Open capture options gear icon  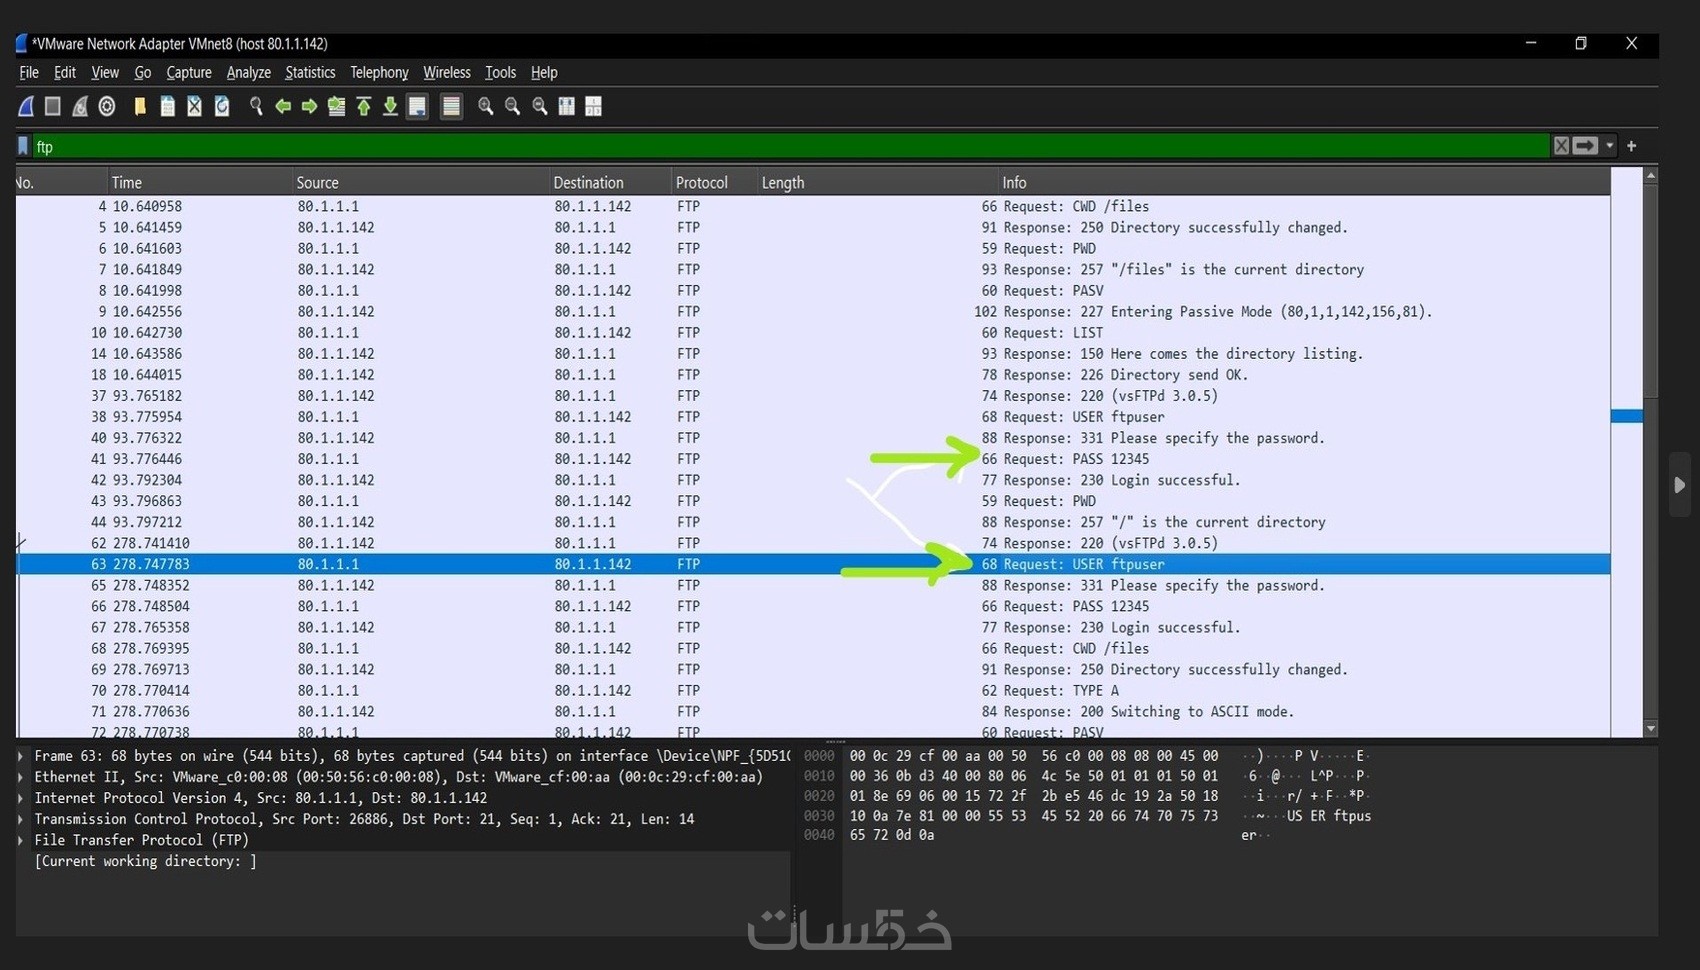click(x=107, y=106)
